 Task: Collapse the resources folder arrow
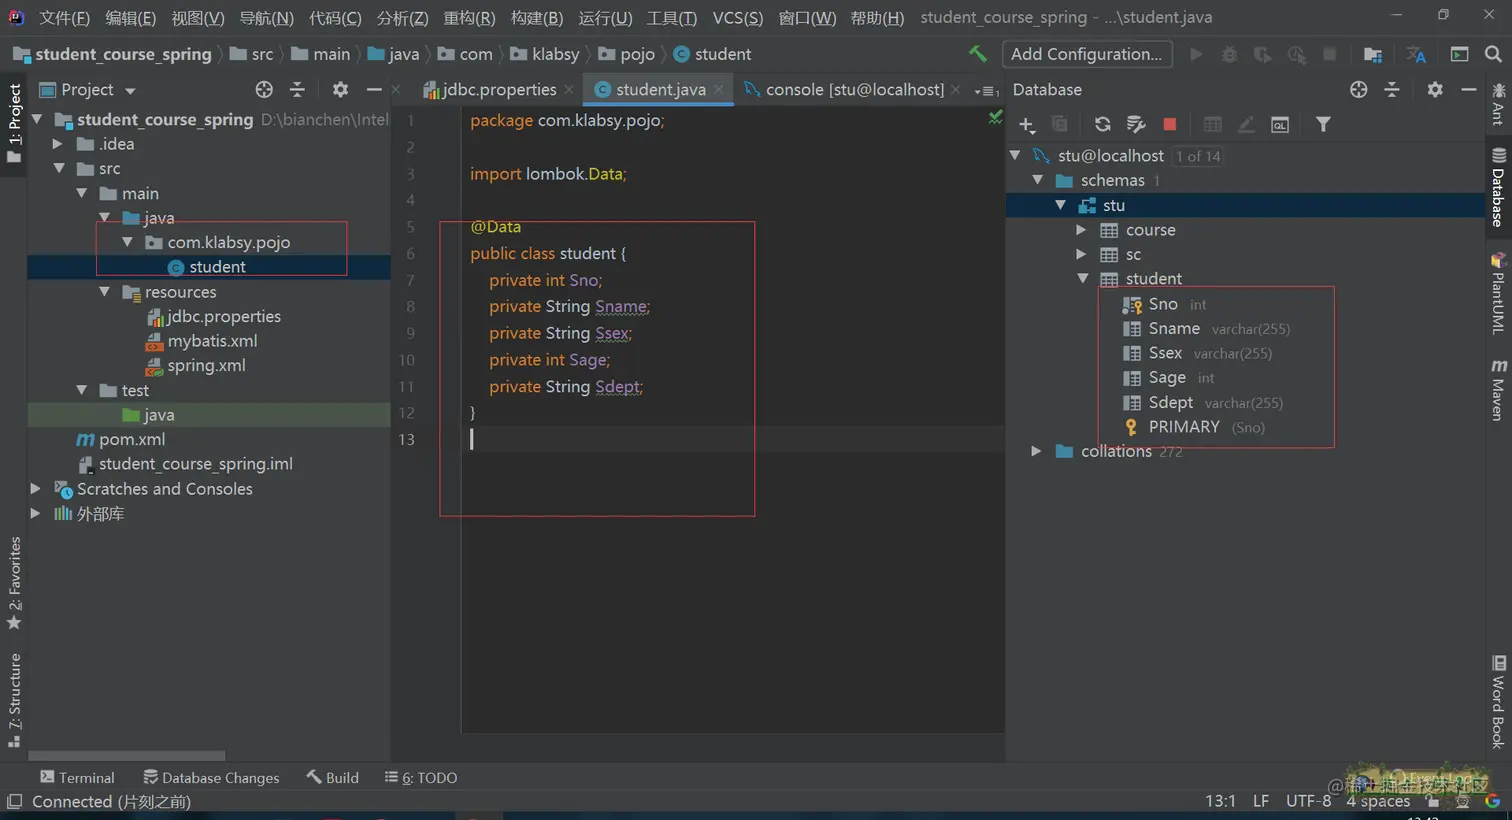[x=105, y=291]
